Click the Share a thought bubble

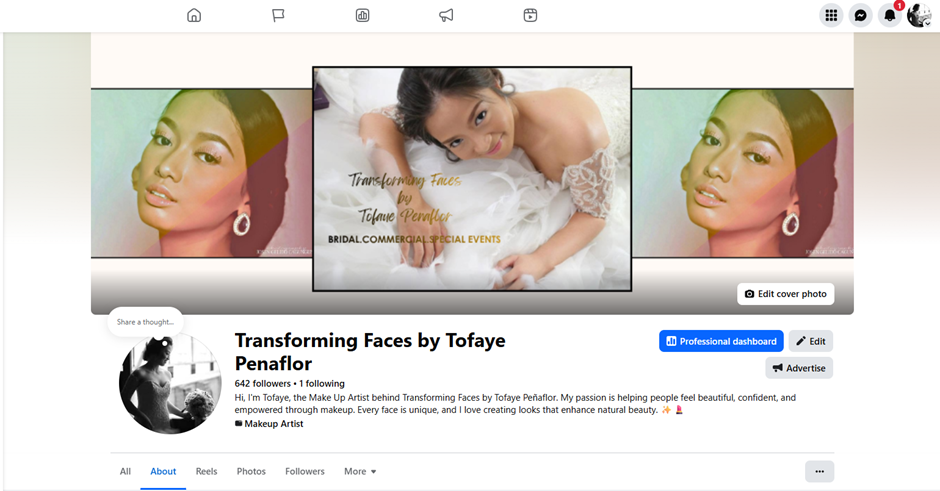pos(145,322)
